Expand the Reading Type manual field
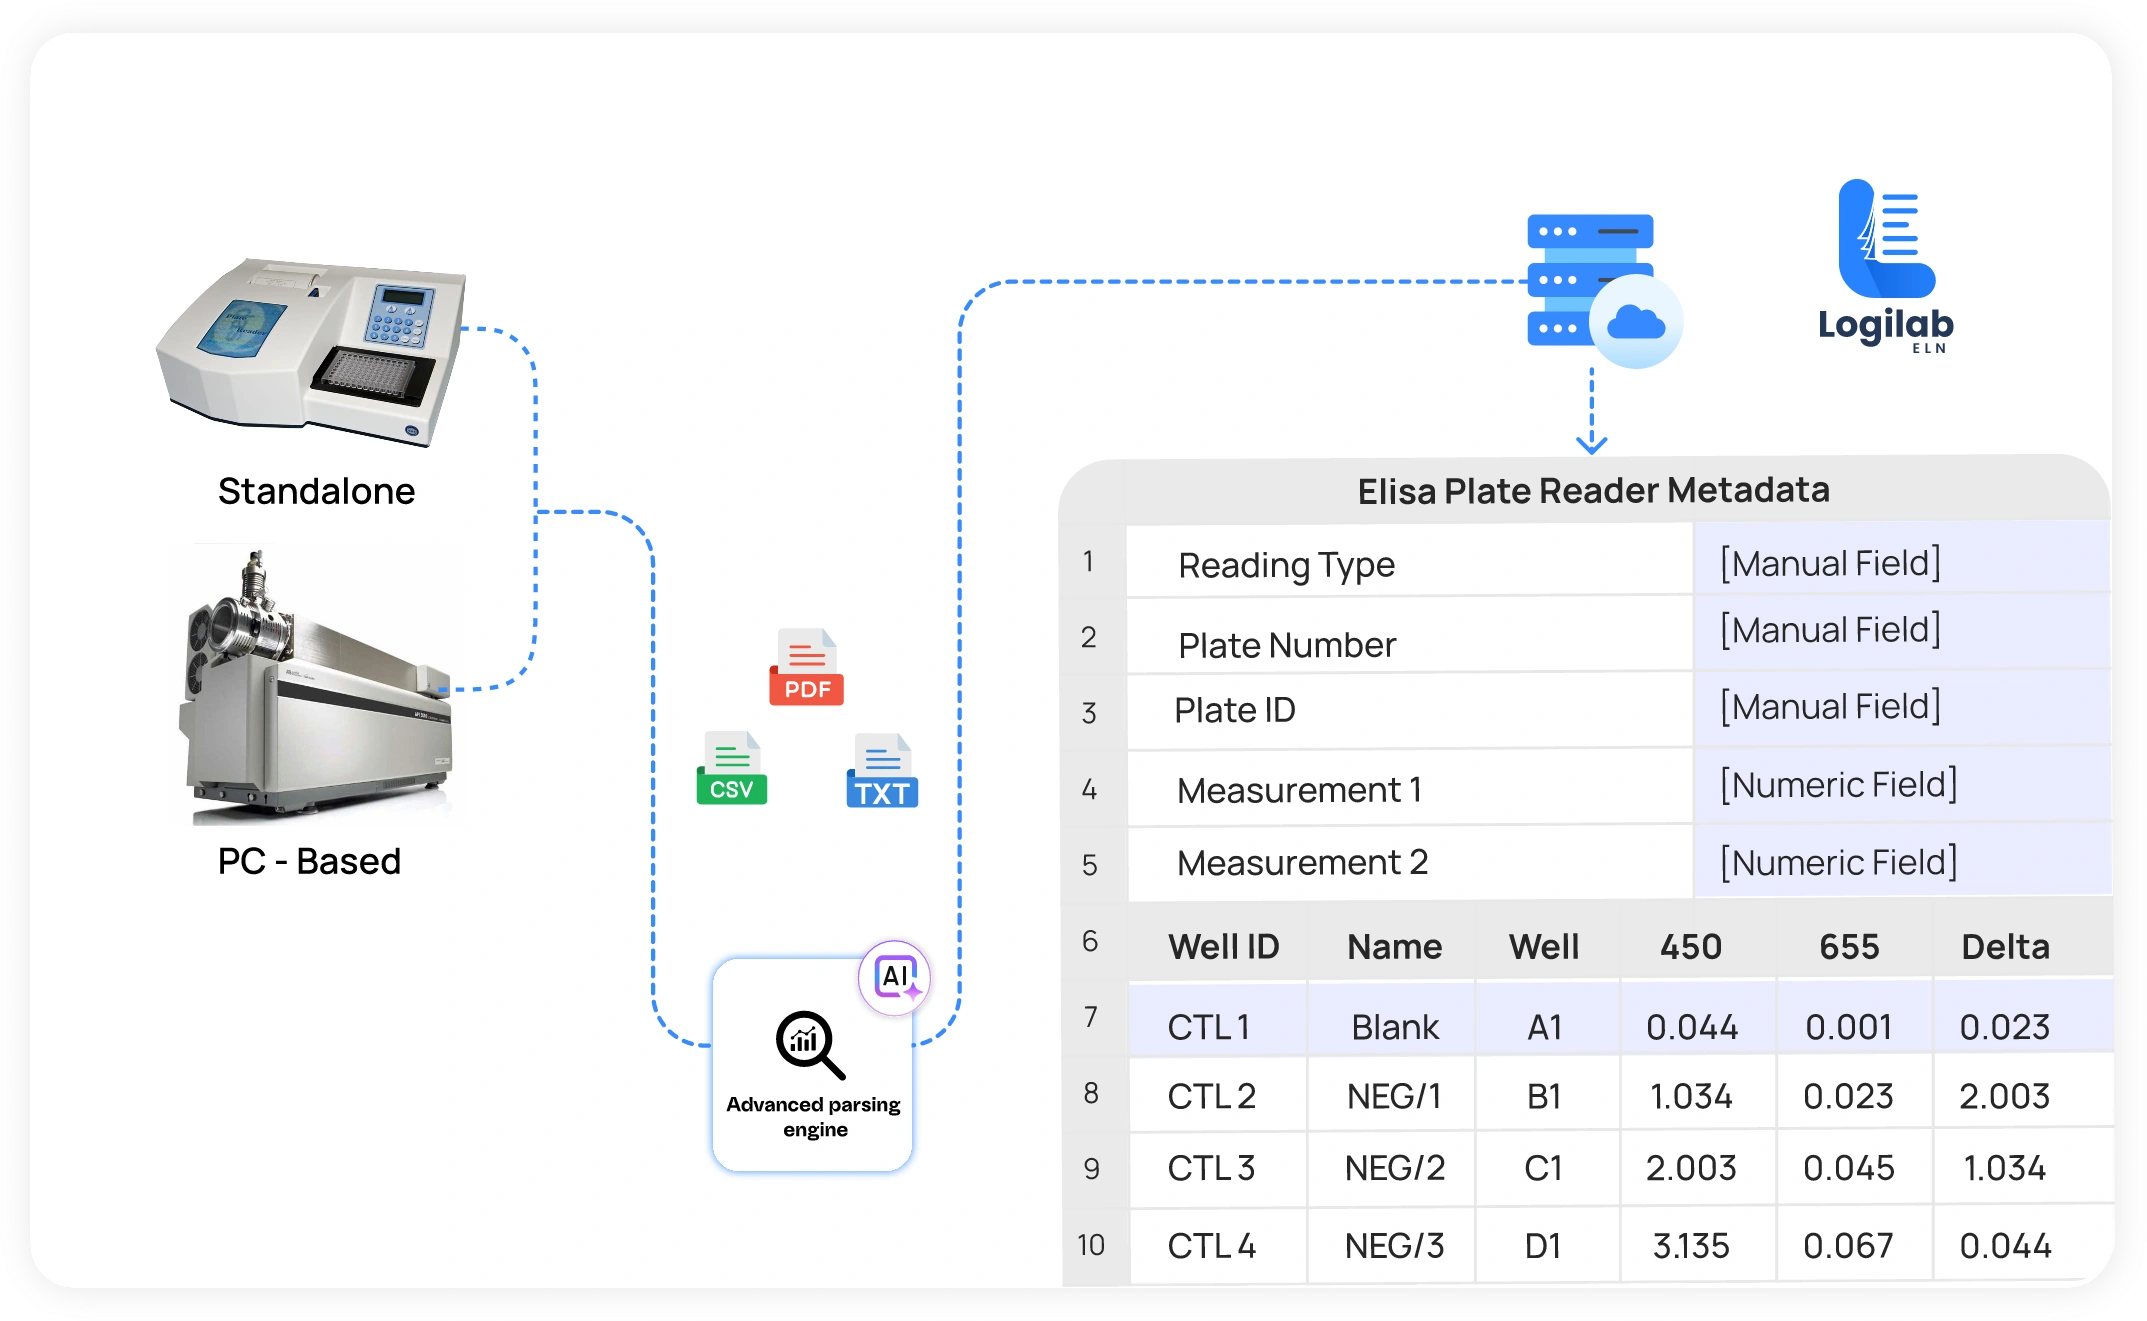 tap(1828, 563)
